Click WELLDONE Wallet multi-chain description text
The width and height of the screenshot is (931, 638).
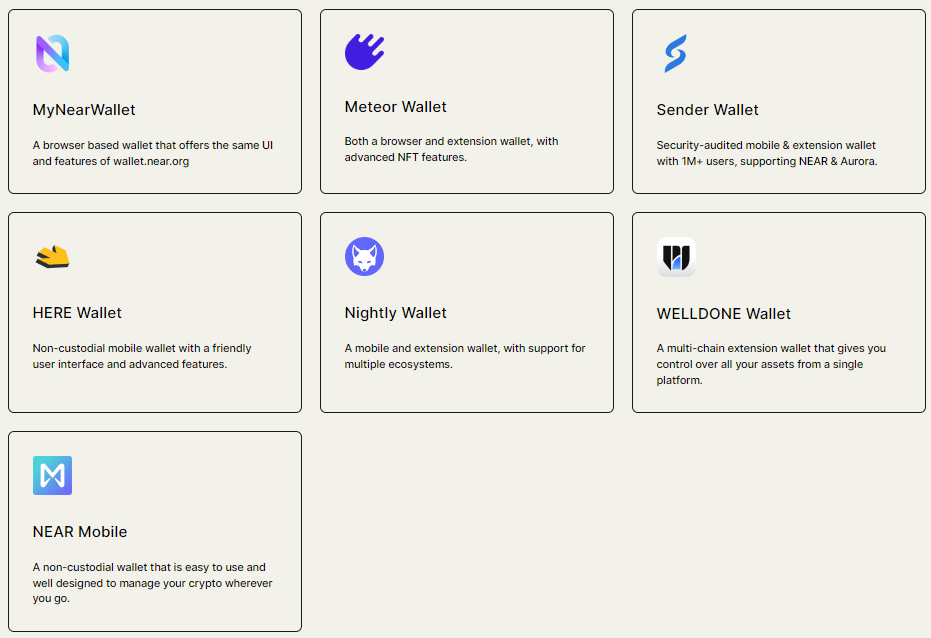771,364
